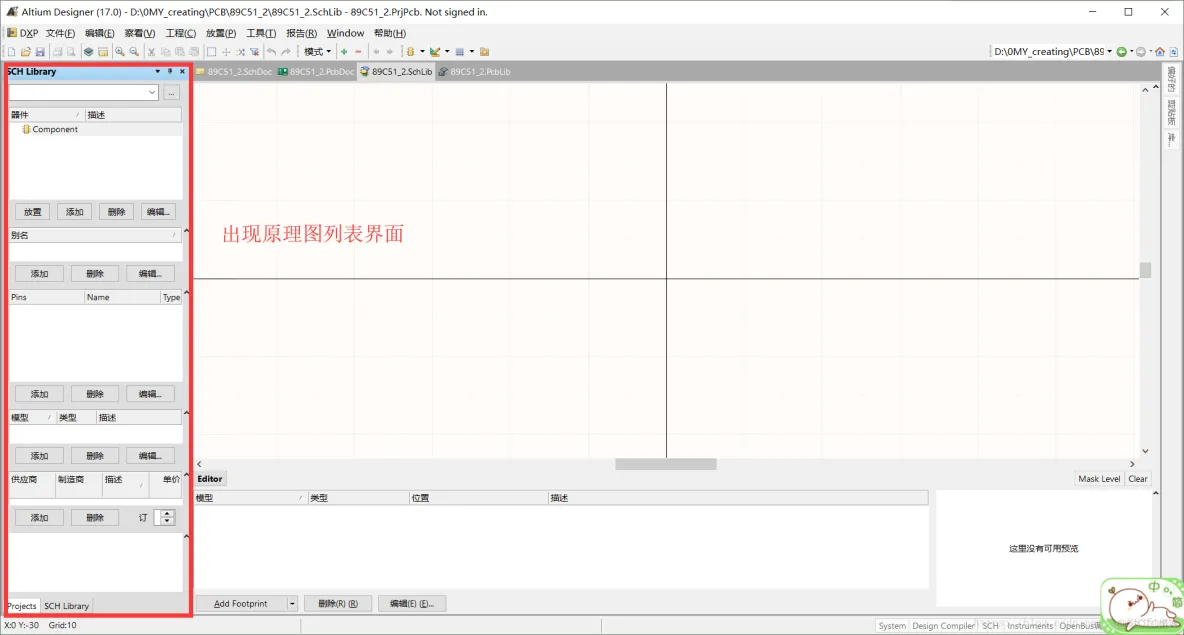Click the green navigate back icon

(1121, 52)
